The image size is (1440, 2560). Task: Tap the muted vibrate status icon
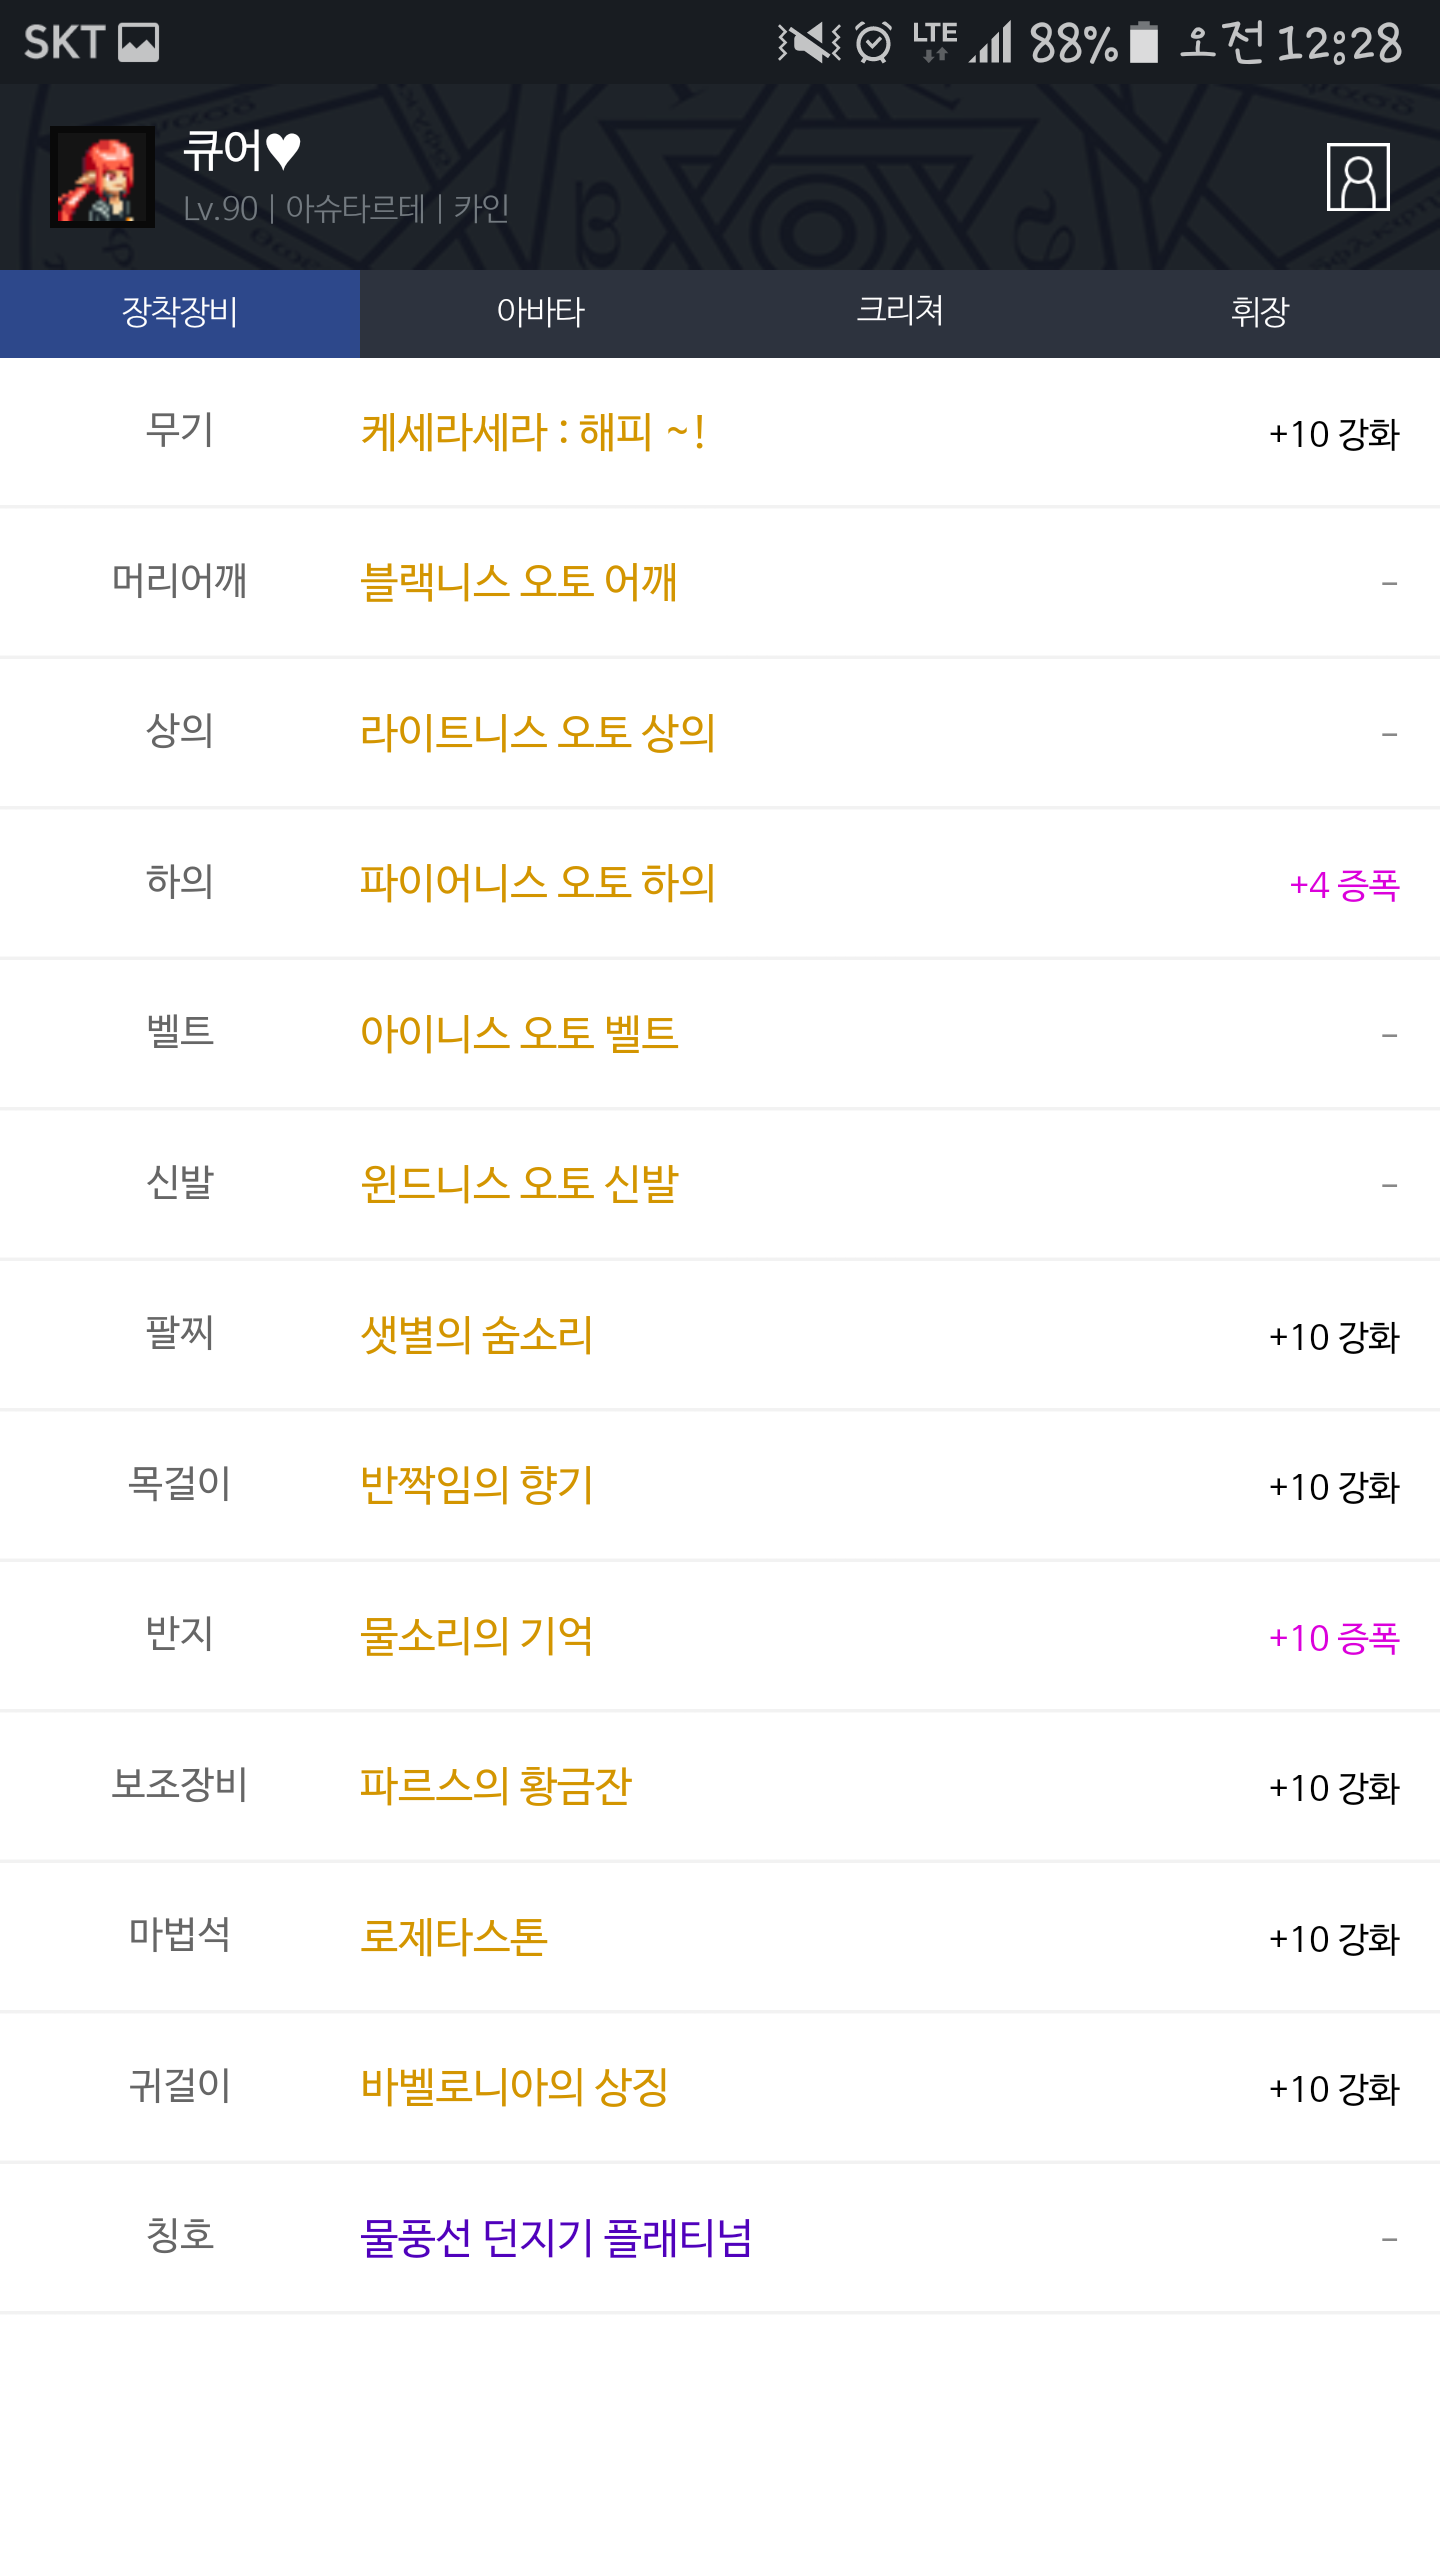pyautogui.click(x=809, y=43)
